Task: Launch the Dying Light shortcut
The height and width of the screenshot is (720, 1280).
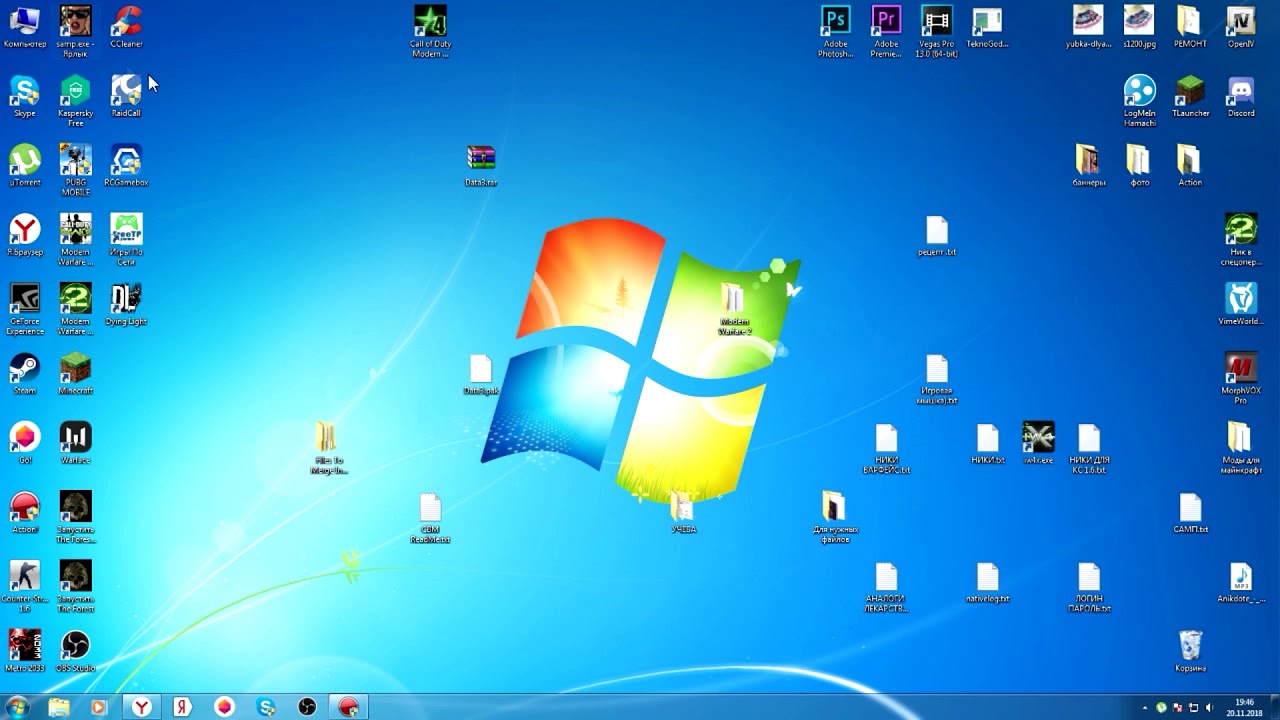Action: tap(126, 305)
